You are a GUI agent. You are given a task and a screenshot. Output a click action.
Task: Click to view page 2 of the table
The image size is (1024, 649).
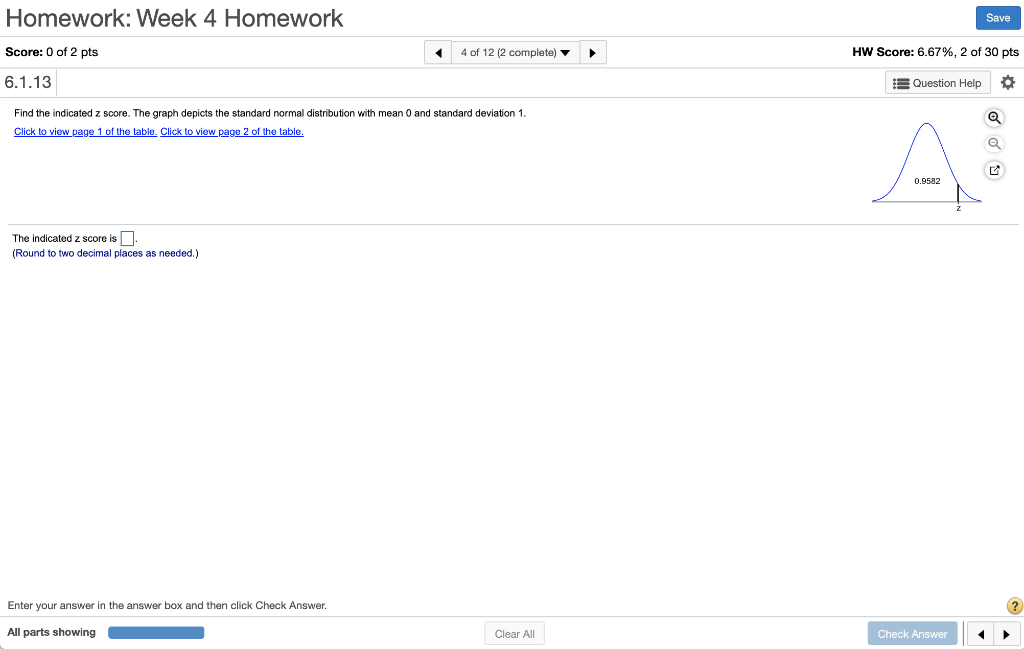tap(232, 131)
